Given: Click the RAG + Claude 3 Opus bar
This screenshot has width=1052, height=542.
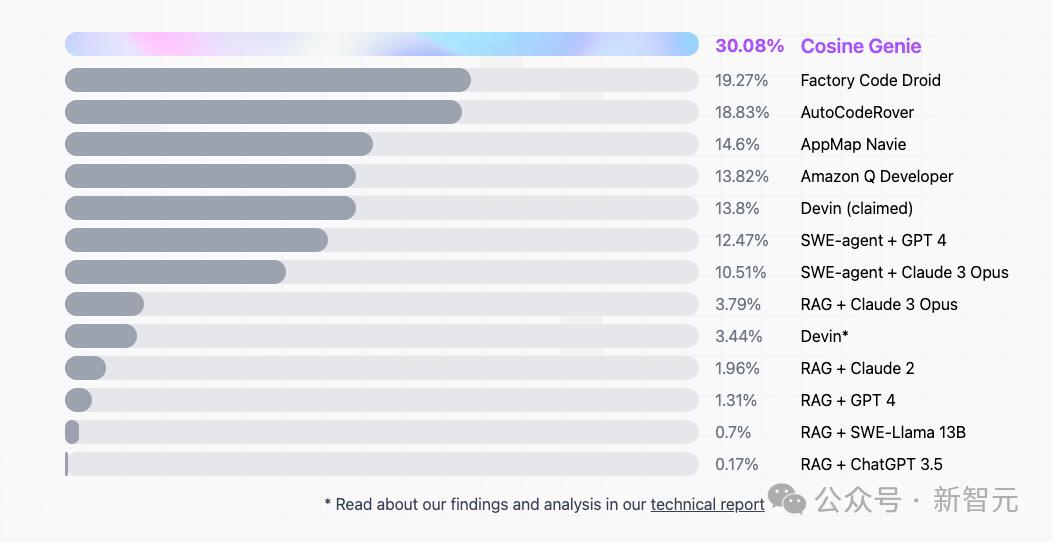Looking at the screenshot, I should point(105,304).
